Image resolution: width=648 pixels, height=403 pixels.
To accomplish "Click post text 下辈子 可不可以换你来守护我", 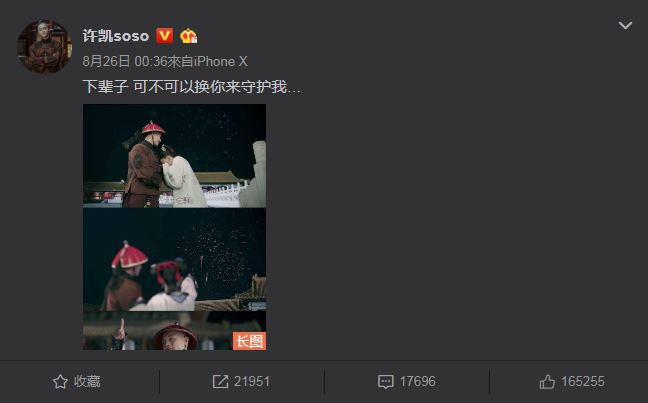I will pos(191,87).
